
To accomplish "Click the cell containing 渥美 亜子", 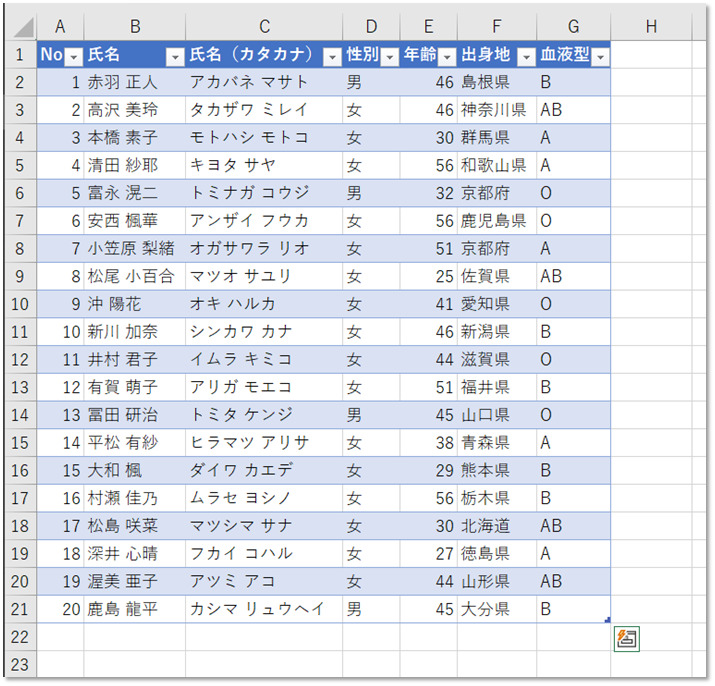I will pyautogui.click(x=135, y=582).
